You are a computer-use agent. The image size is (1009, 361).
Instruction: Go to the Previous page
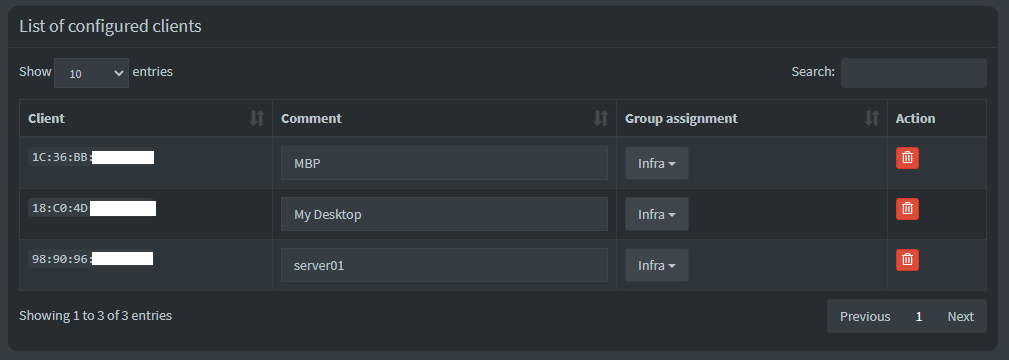click(x=865, y=316)
